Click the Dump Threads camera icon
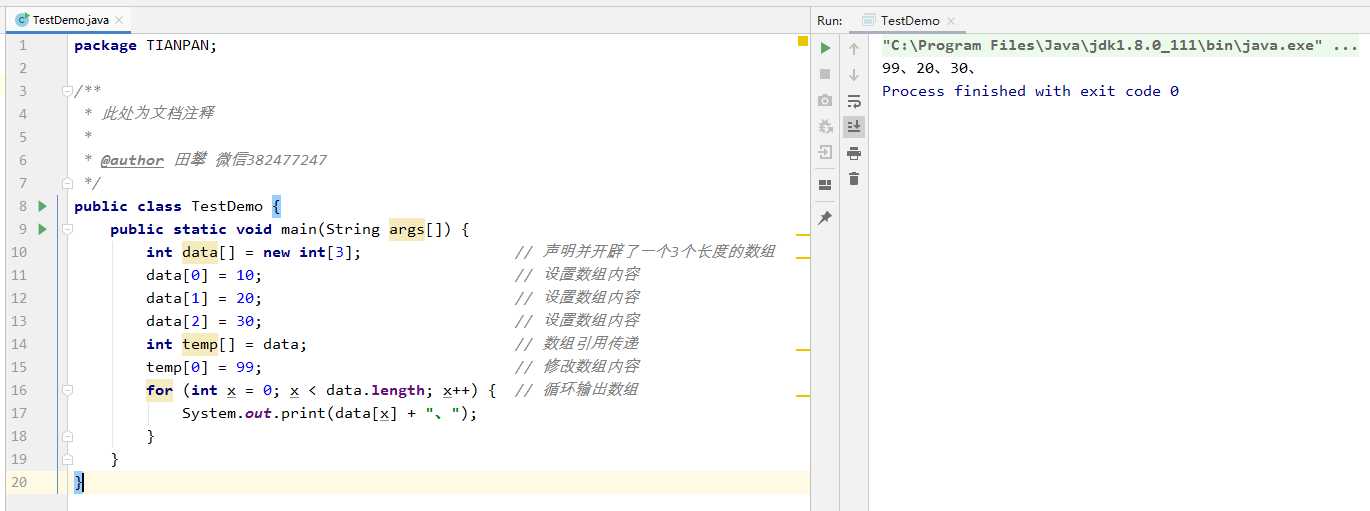1370x511 pixels. tap(825, 100)
